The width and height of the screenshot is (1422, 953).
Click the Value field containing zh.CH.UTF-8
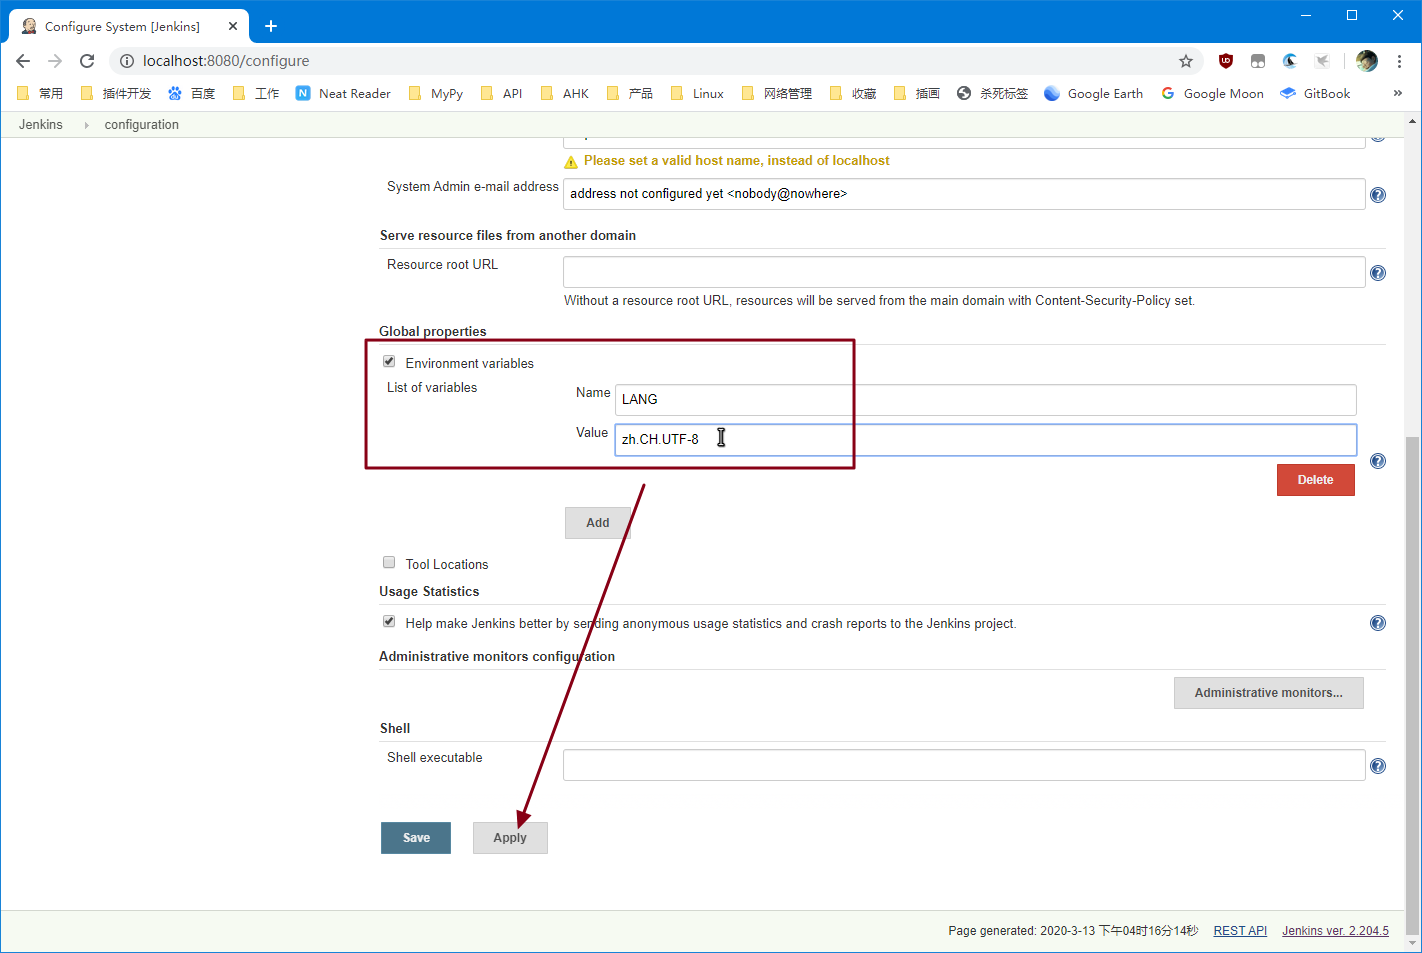tap(986, 440)
